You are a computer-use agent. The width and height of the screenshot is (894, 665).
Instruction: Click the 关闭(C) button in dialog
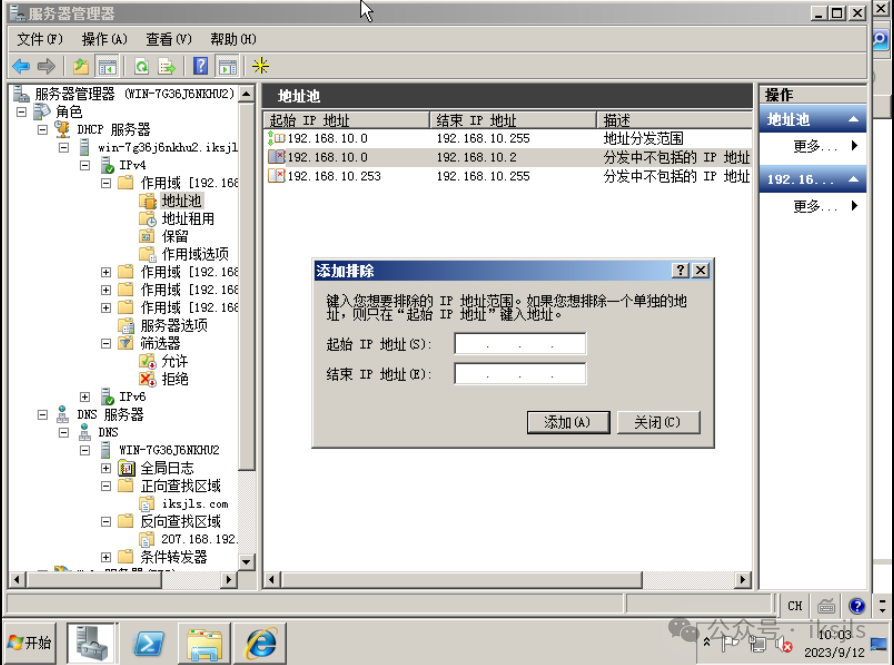(659, 423)
